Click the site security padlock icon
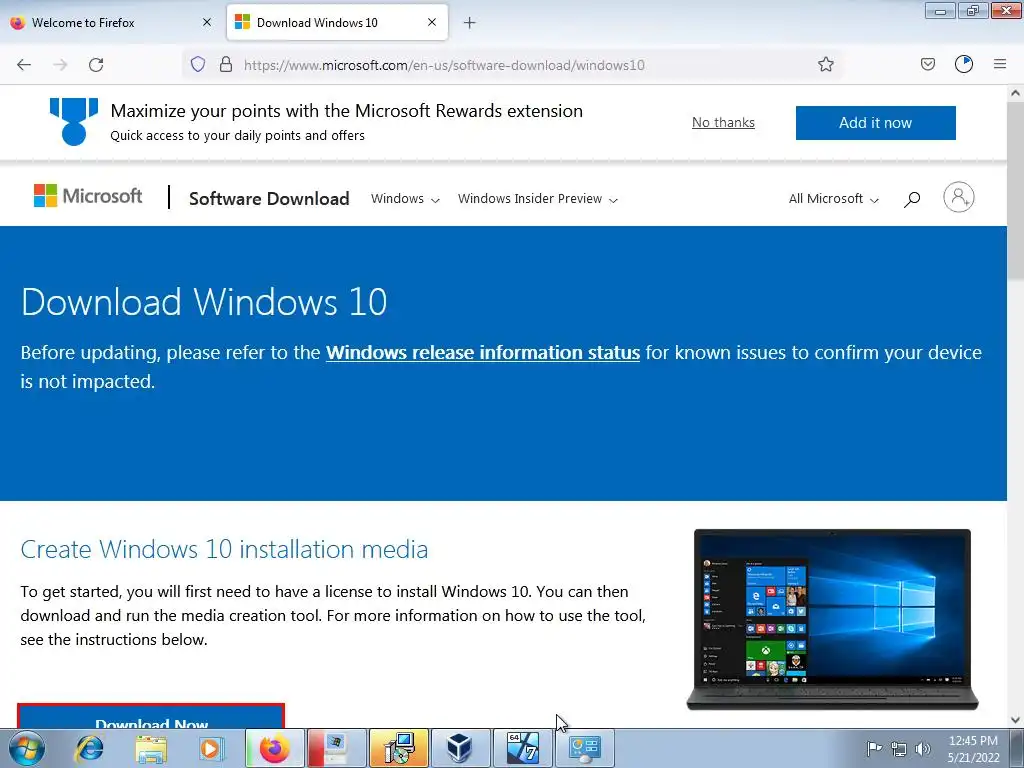Screen dimensions: 1024x768 pos(226,64)
